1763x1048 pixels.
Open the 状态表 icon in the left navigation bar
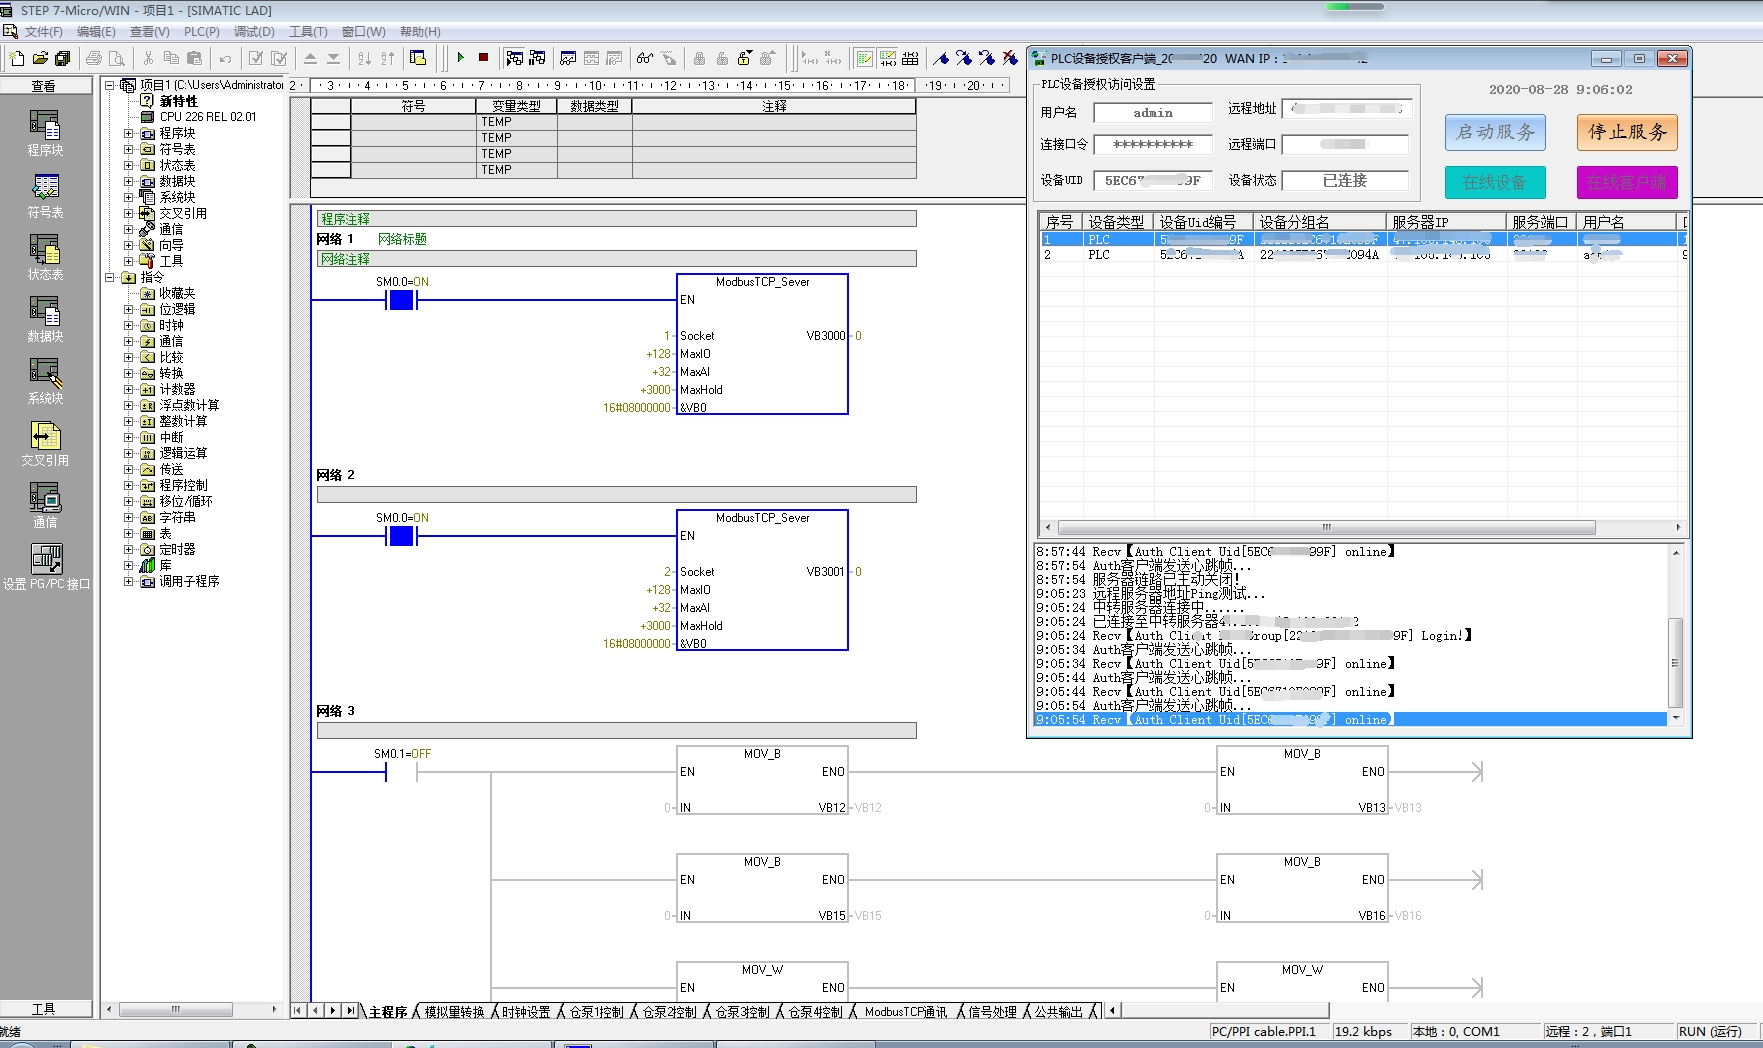(x=45, y=258)
